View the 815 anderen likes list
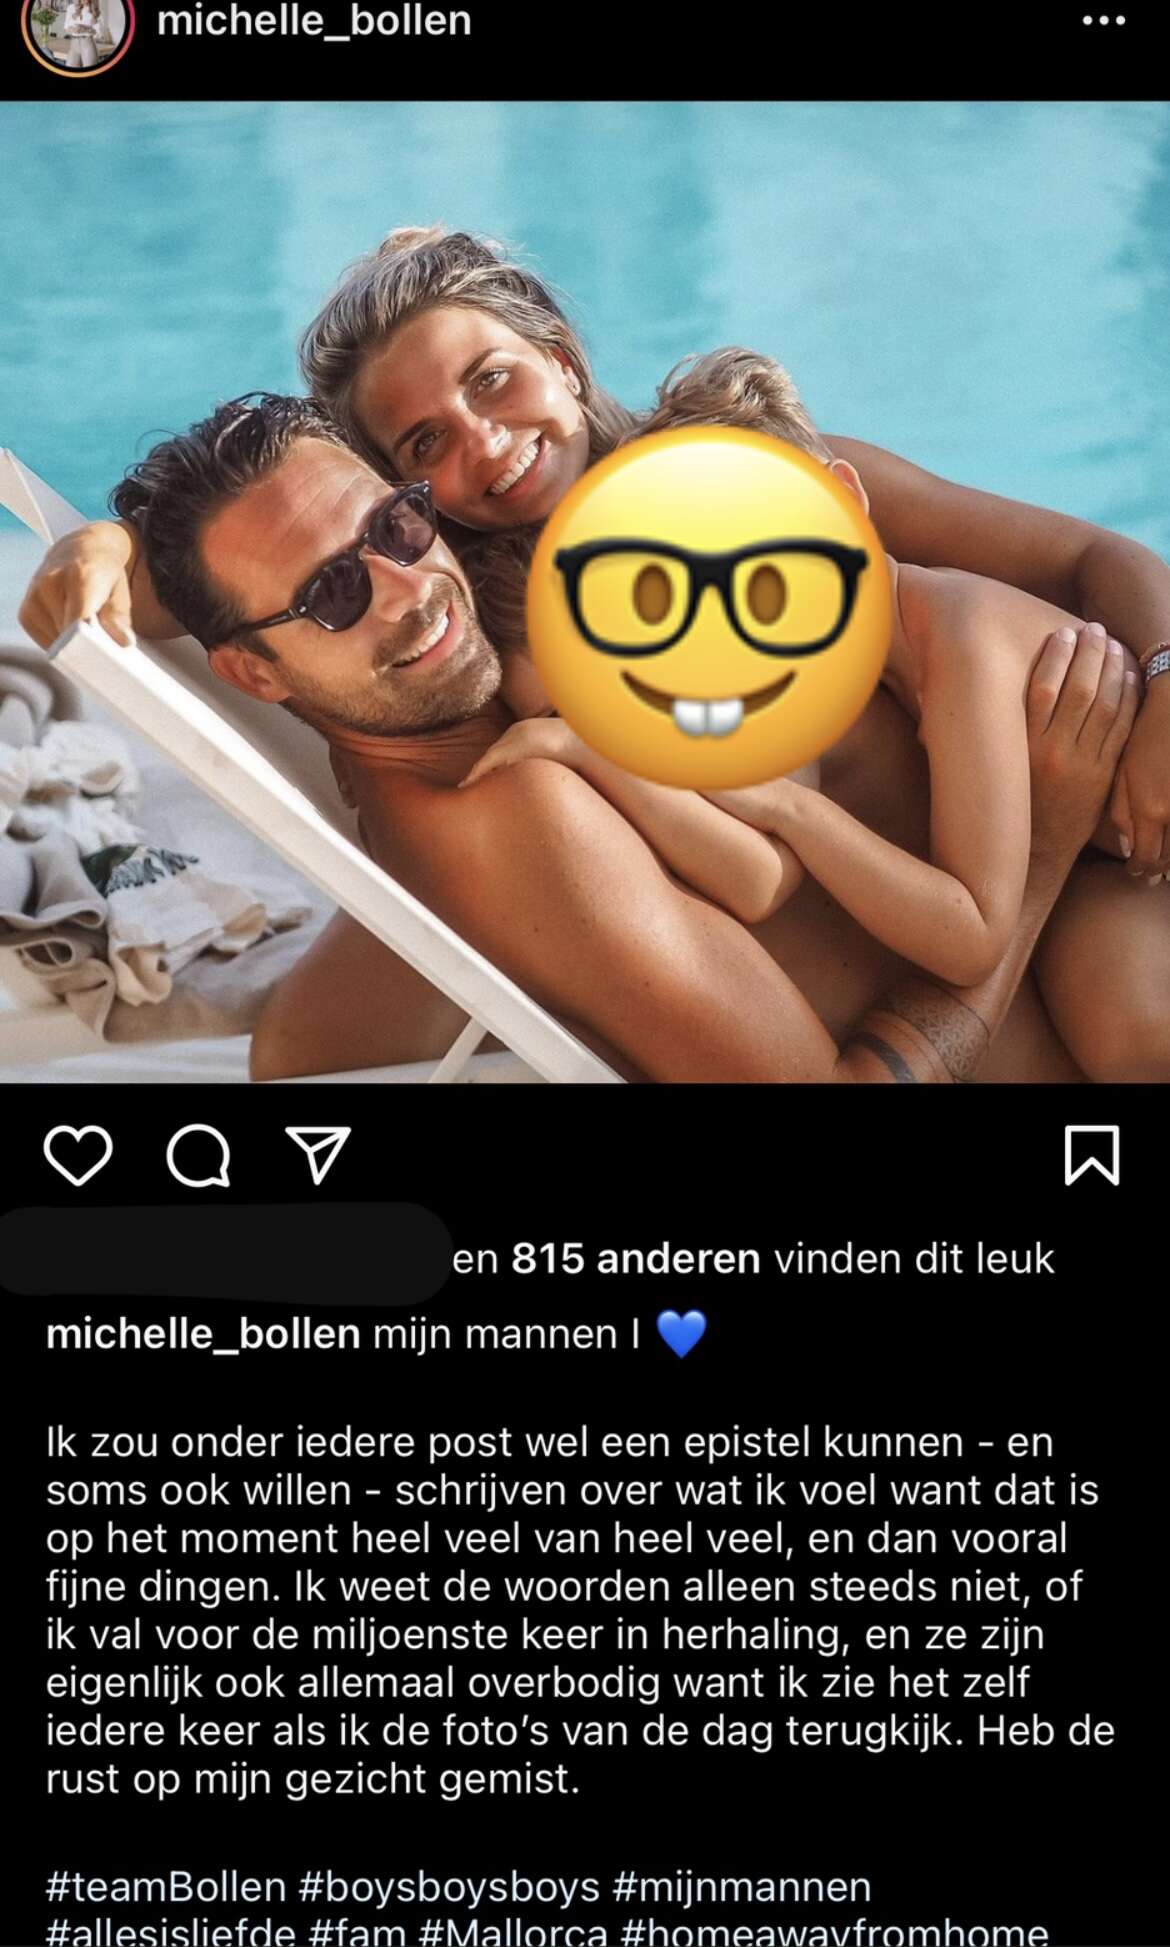 pyautogui.click(x=636, y=1259)
